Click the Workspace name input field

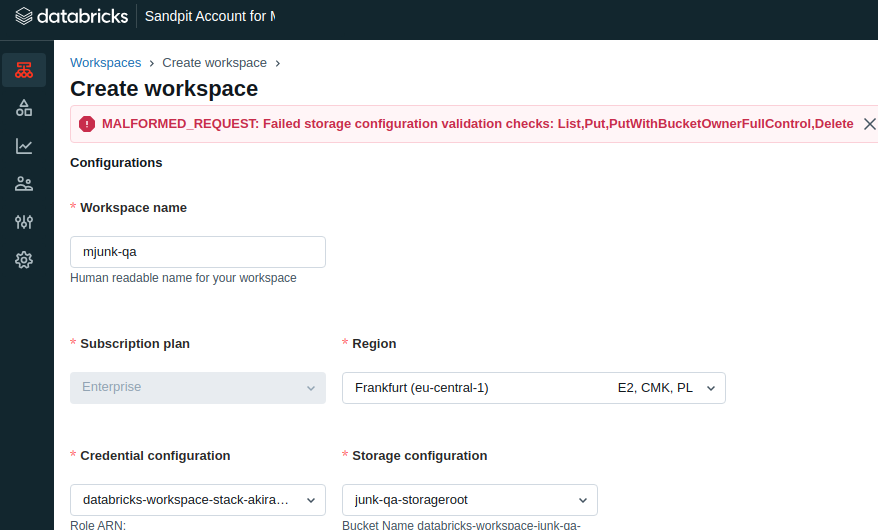tap(197, 252)
